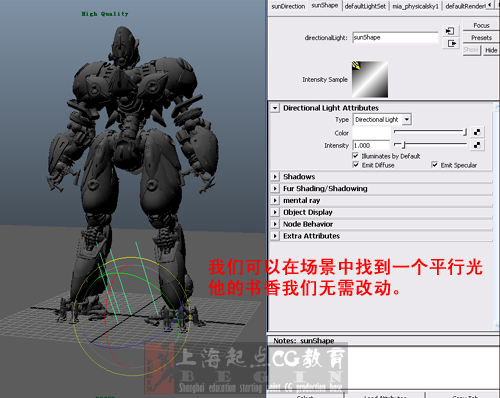500x398 pixels.
Task: Toggle Illuminates by Default checkbox
Action: point(355,156)
